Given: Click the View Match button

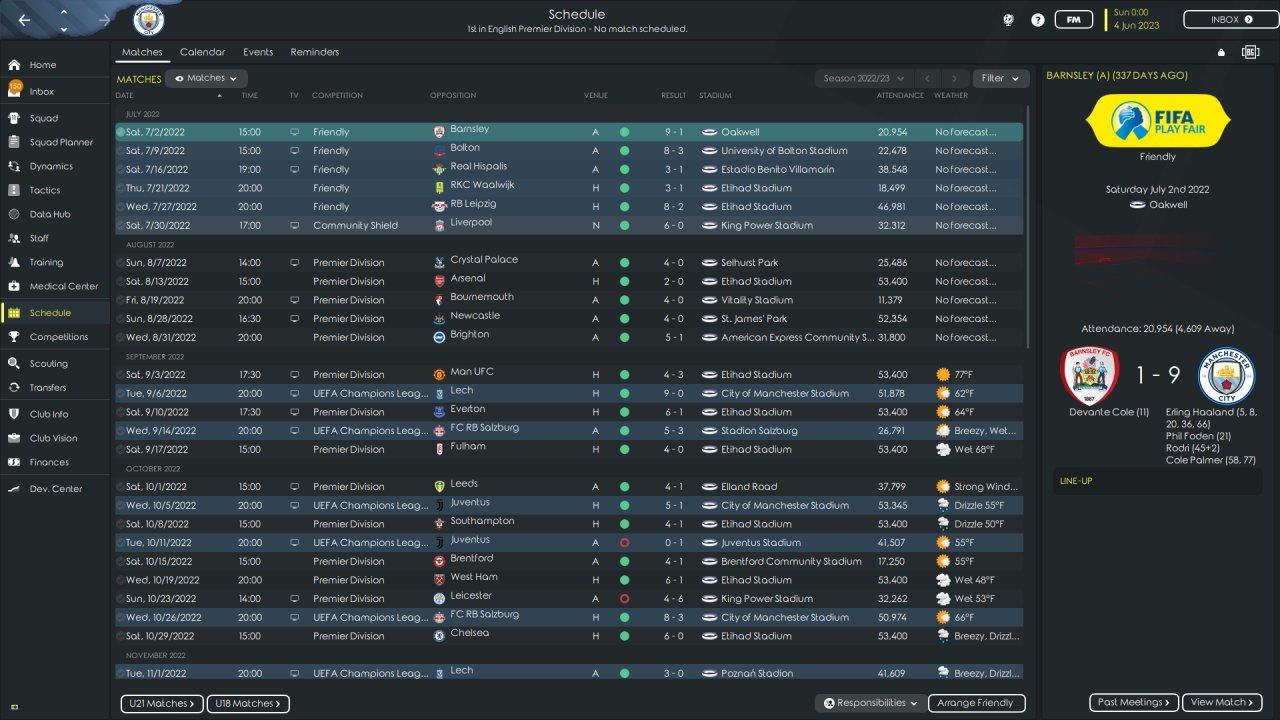Looking at the screenshot, I should click(x=1223, y=703).
